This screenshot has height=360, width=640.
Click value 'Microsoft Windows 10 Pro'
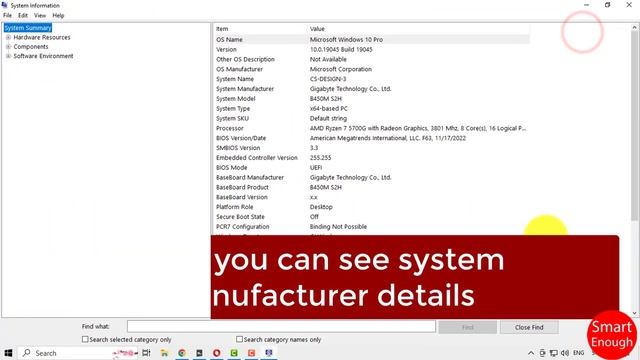coord(346,40)
